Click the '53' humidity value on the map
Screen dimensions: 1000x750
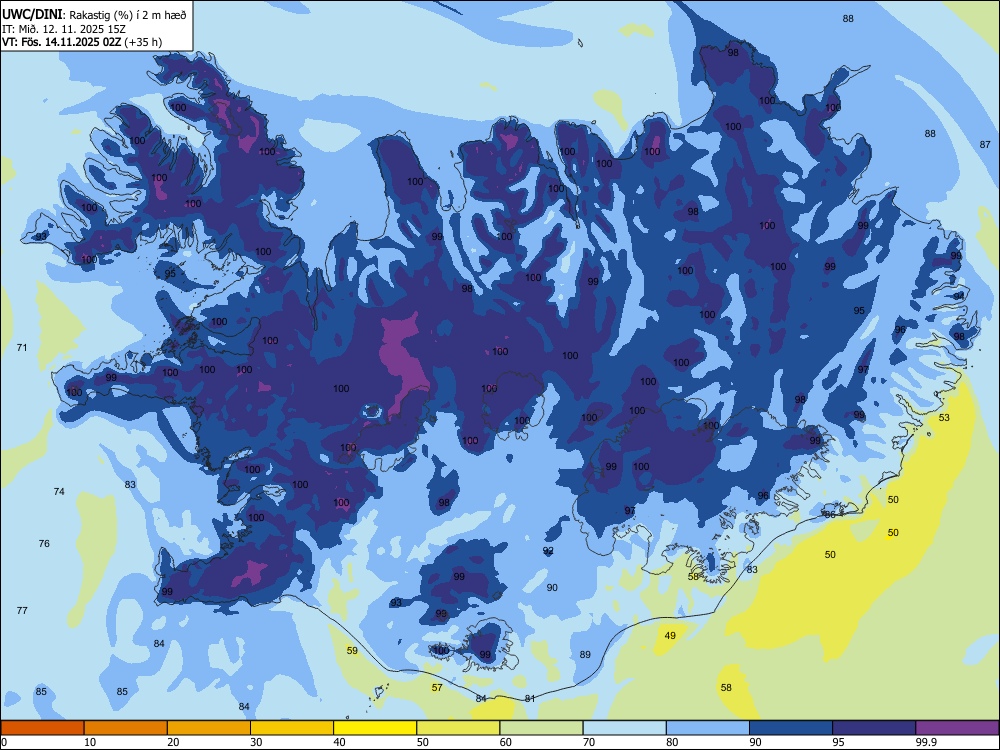945,418
